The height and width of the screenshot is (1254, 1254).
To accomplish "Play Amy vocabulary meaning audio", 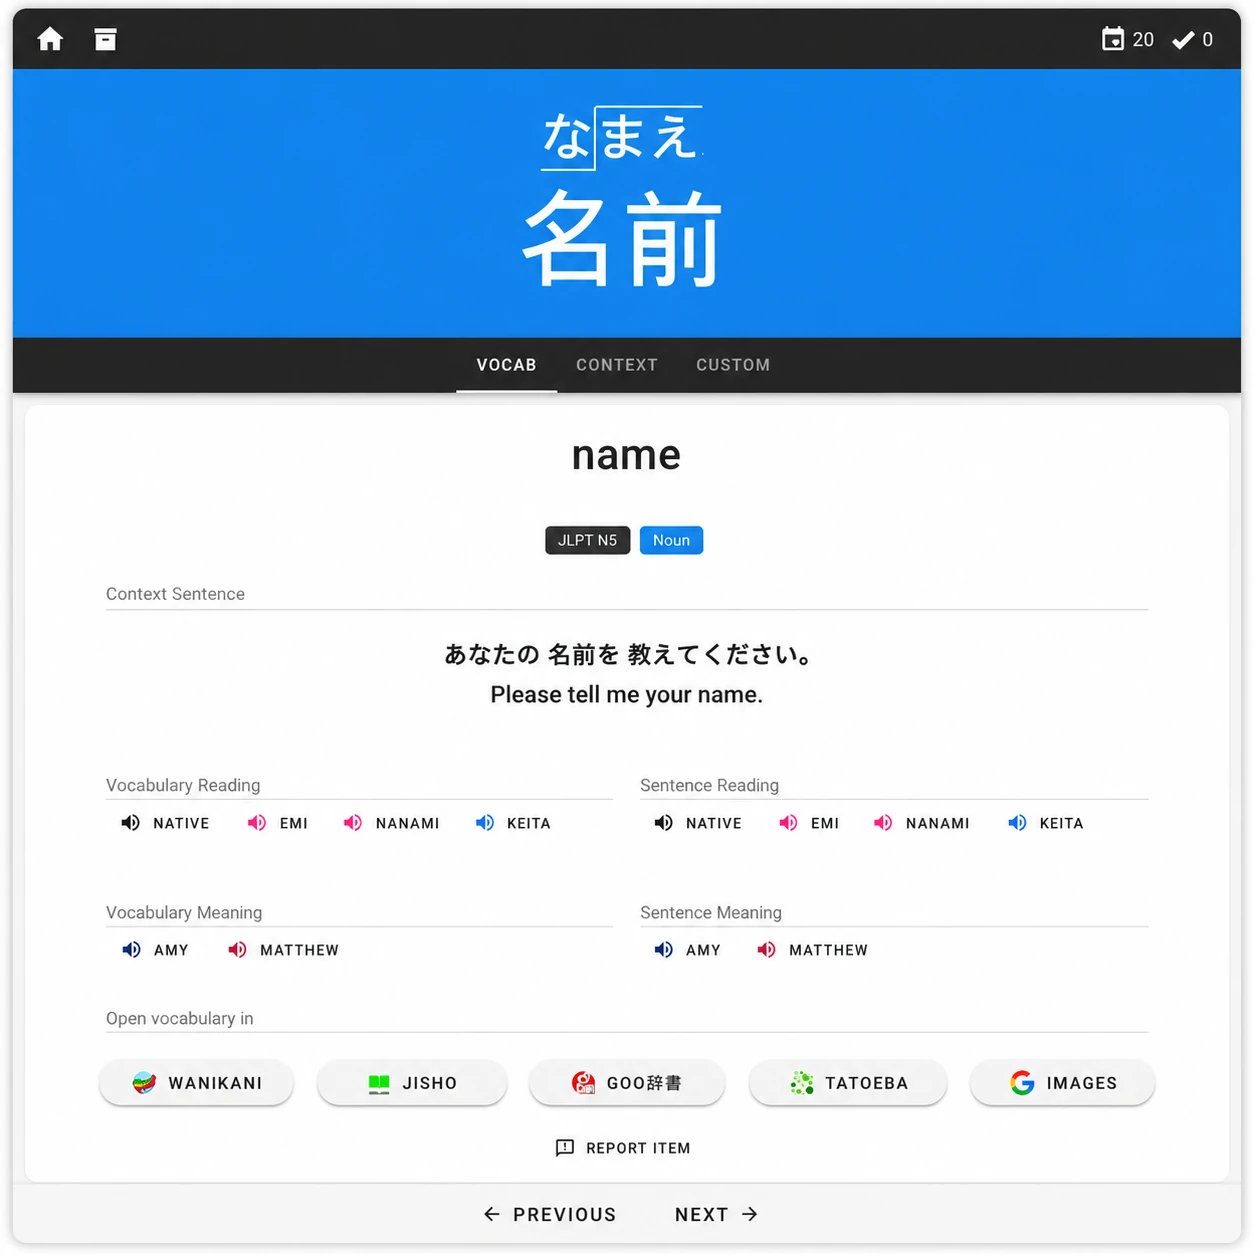I will point(155,950).
